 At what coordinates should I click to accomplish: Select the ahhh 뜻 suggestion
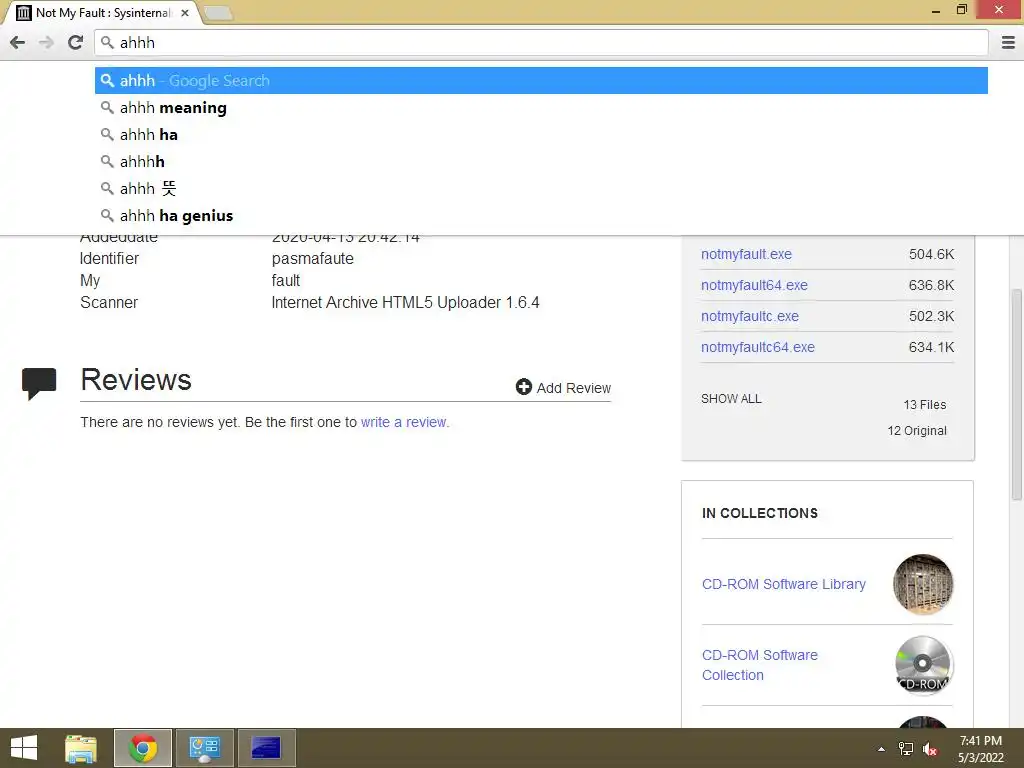click(x=541, y=189)
